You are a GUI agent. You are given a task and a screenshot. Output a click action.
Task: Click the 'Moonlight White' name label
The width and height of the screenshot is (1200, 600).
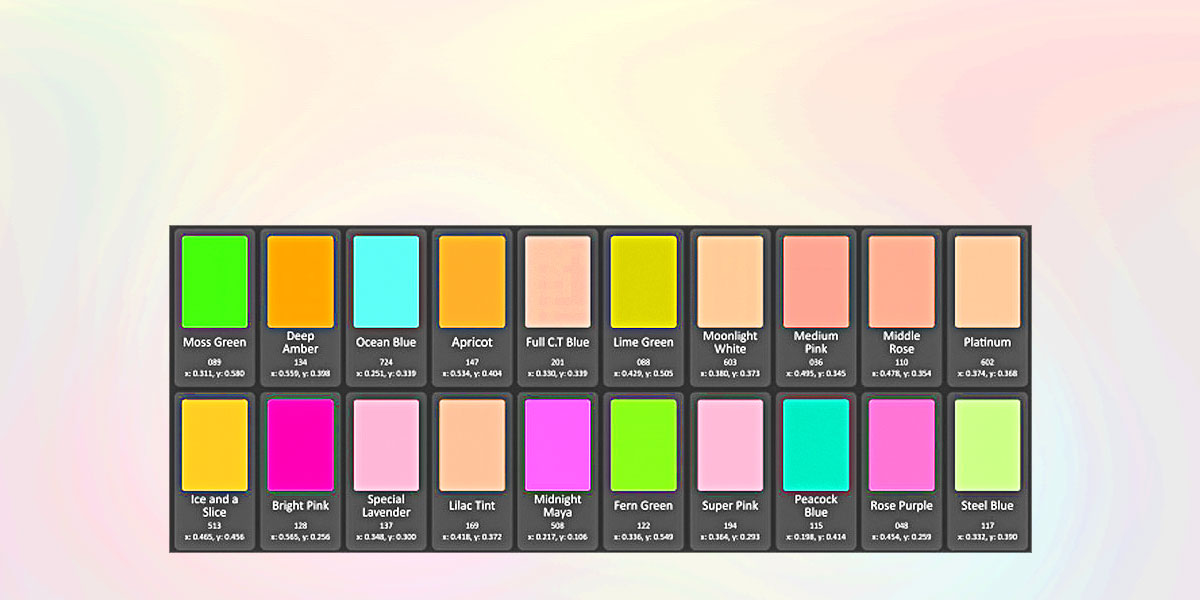click(730, 342)
